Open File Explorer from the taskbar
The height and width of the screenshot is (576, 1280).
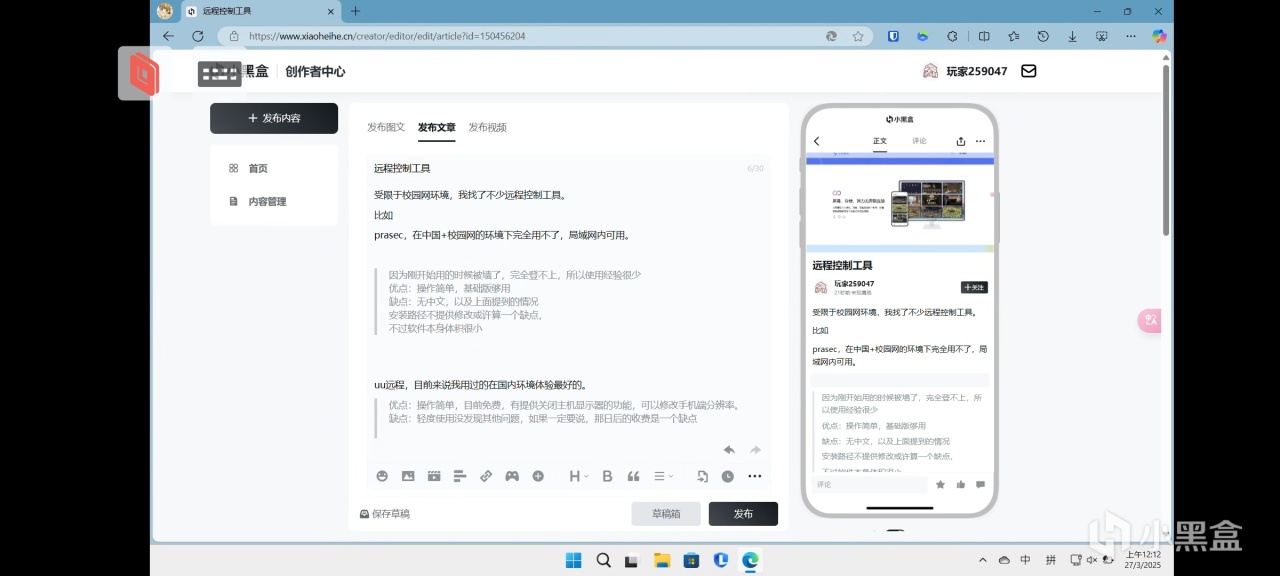tap(661, 560)
